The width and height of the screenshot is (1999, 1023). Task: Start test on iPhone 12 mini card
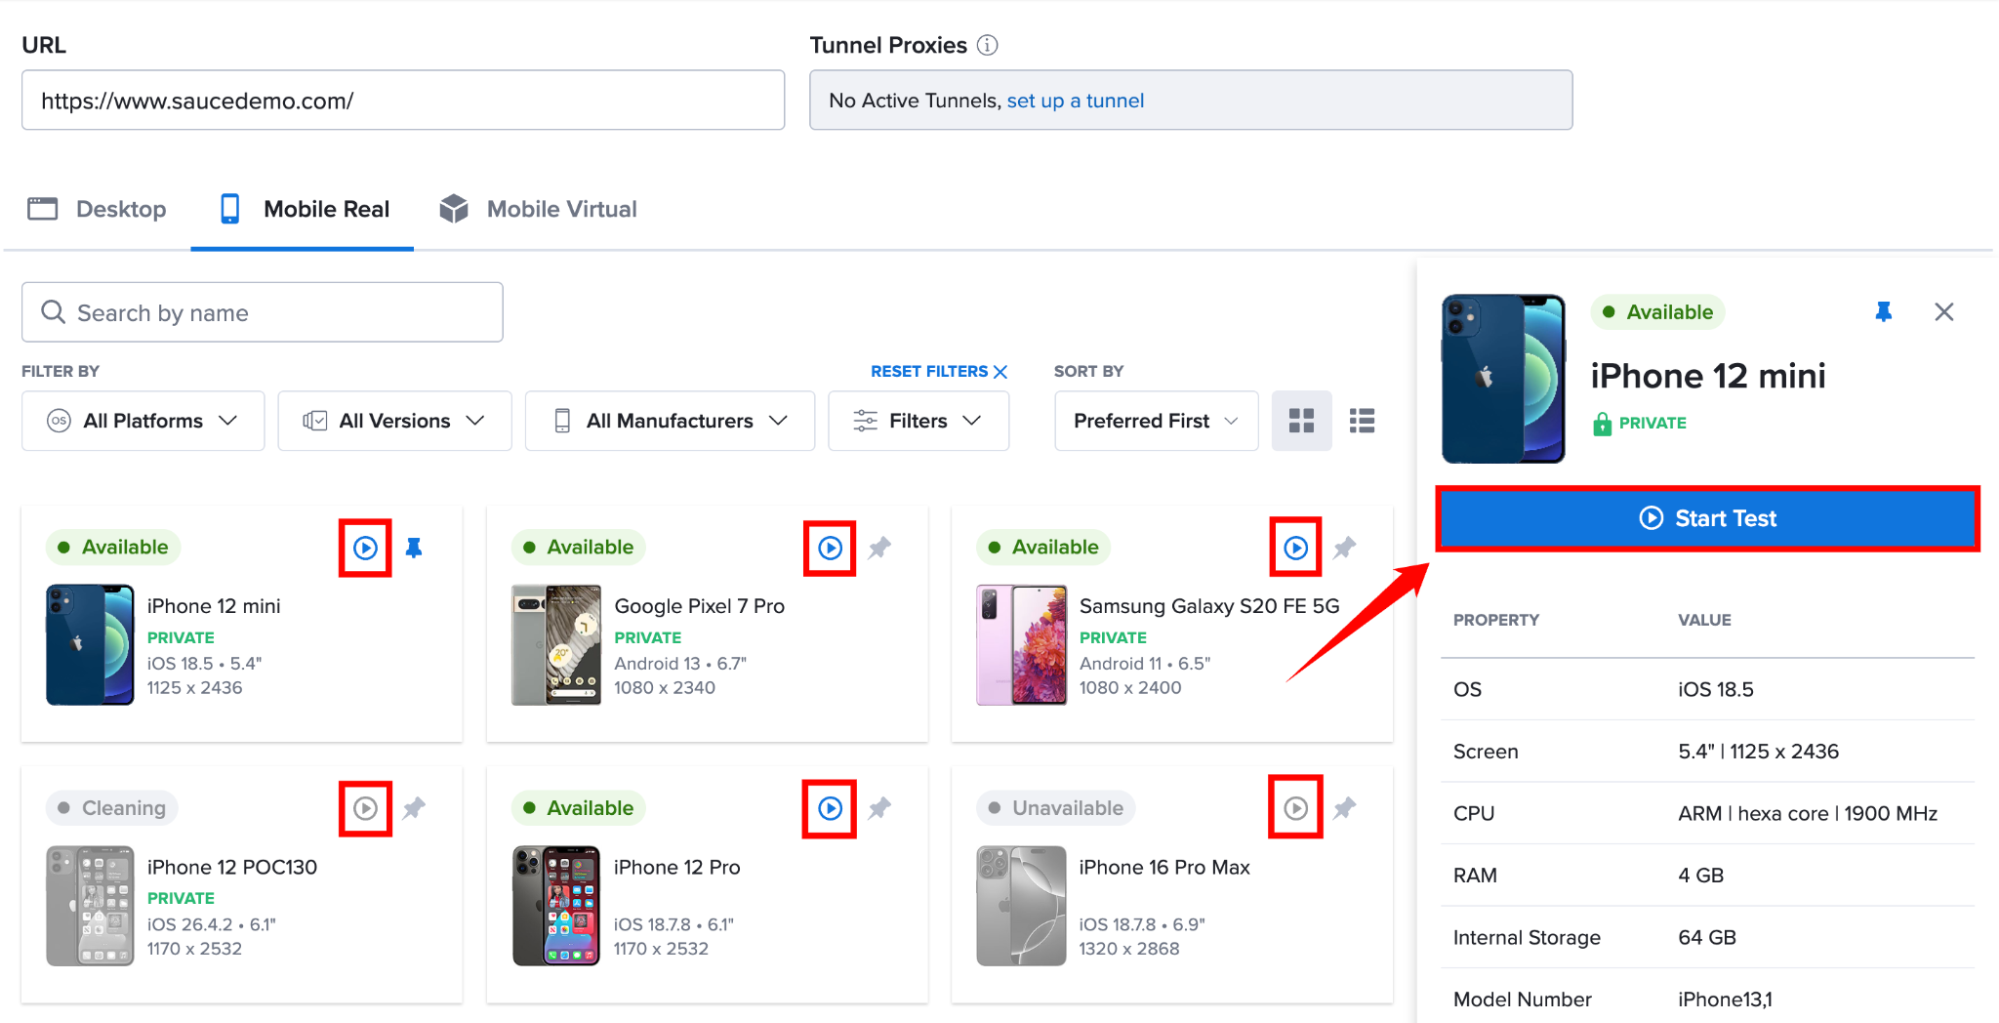click(365, 548)
